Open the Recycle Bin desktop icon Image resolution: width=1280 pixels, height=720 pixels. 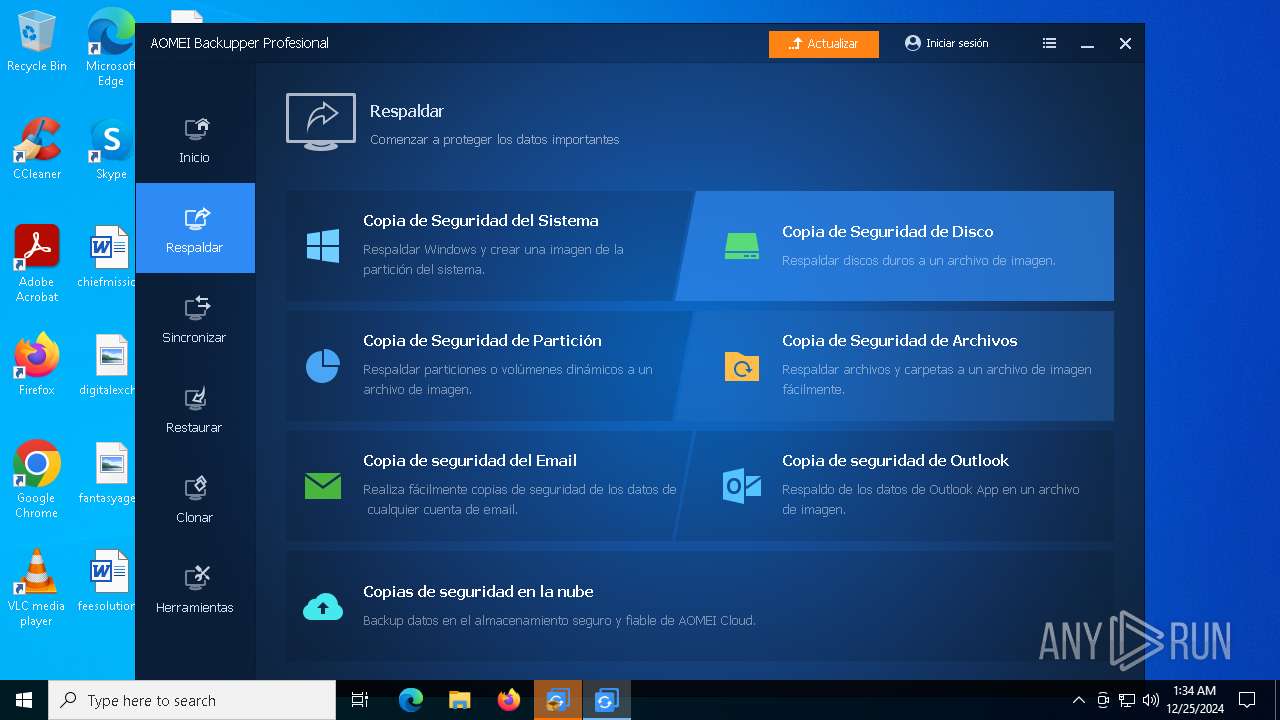click(37, 42)
